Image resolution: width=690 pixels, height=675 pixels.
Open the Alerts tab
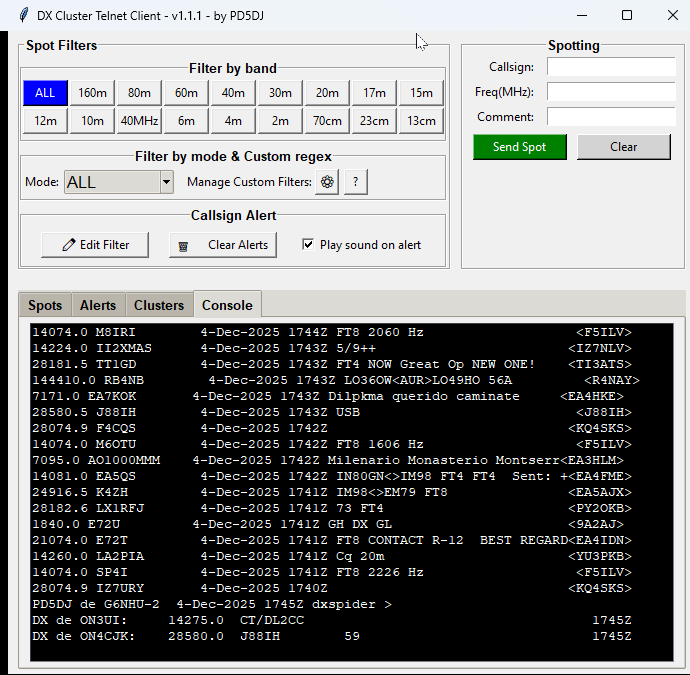[98, 305]
